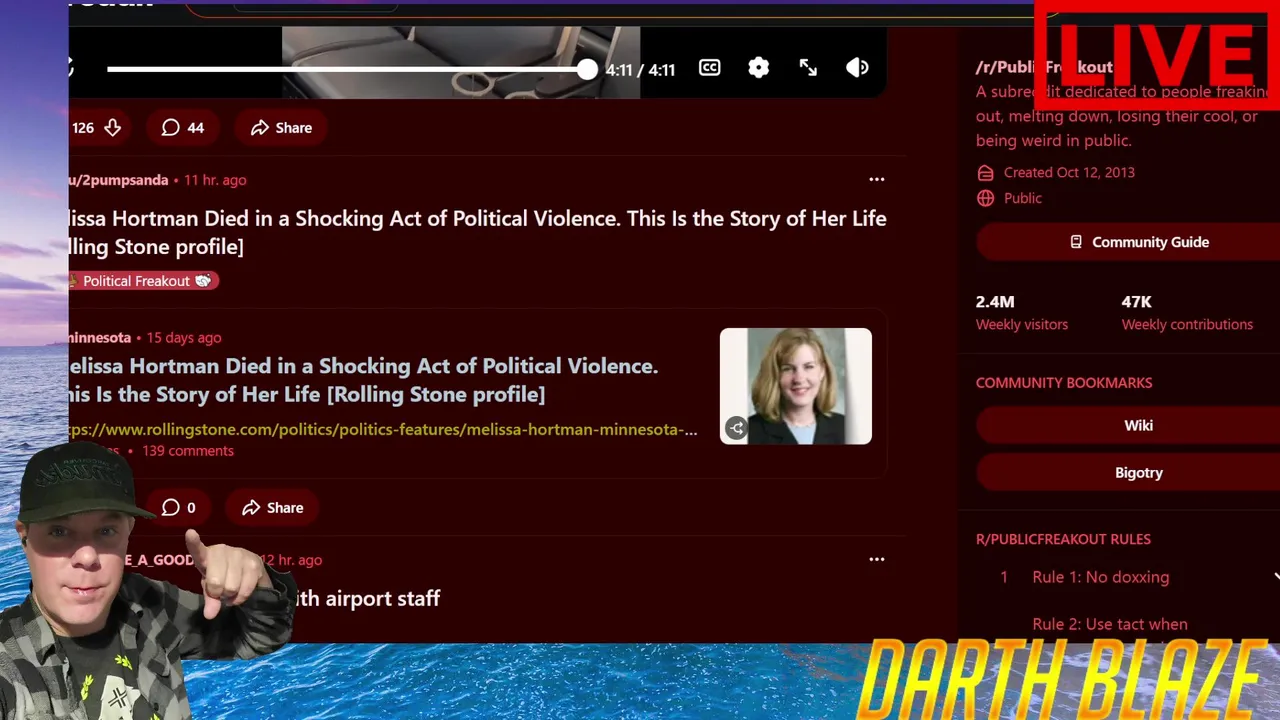The image size is (1280, 720).
Task: Open the Melissa Hortman post title
Action: (477, 232)
